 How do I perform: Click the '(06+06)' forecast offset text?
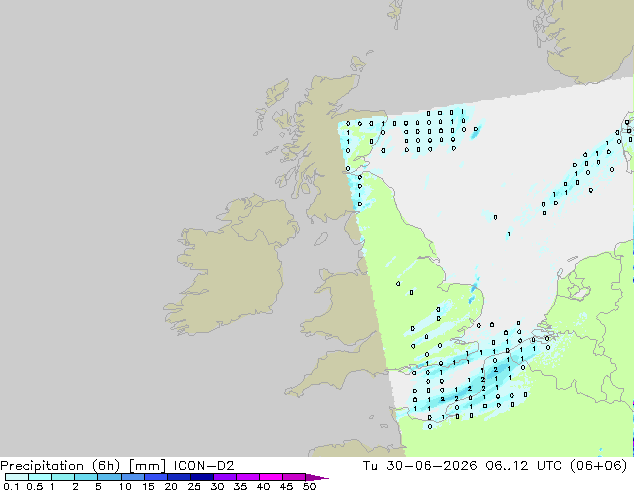[x=598, y=466]
